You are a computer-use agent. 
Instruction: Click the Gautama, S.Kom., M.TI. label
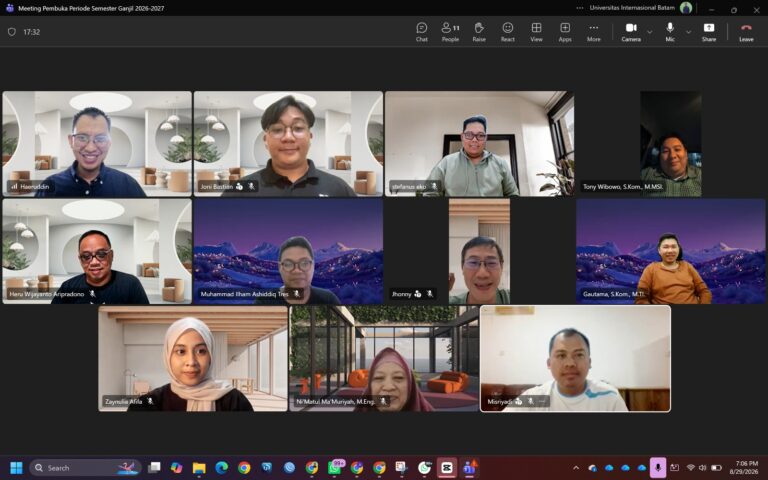[614, 294]
